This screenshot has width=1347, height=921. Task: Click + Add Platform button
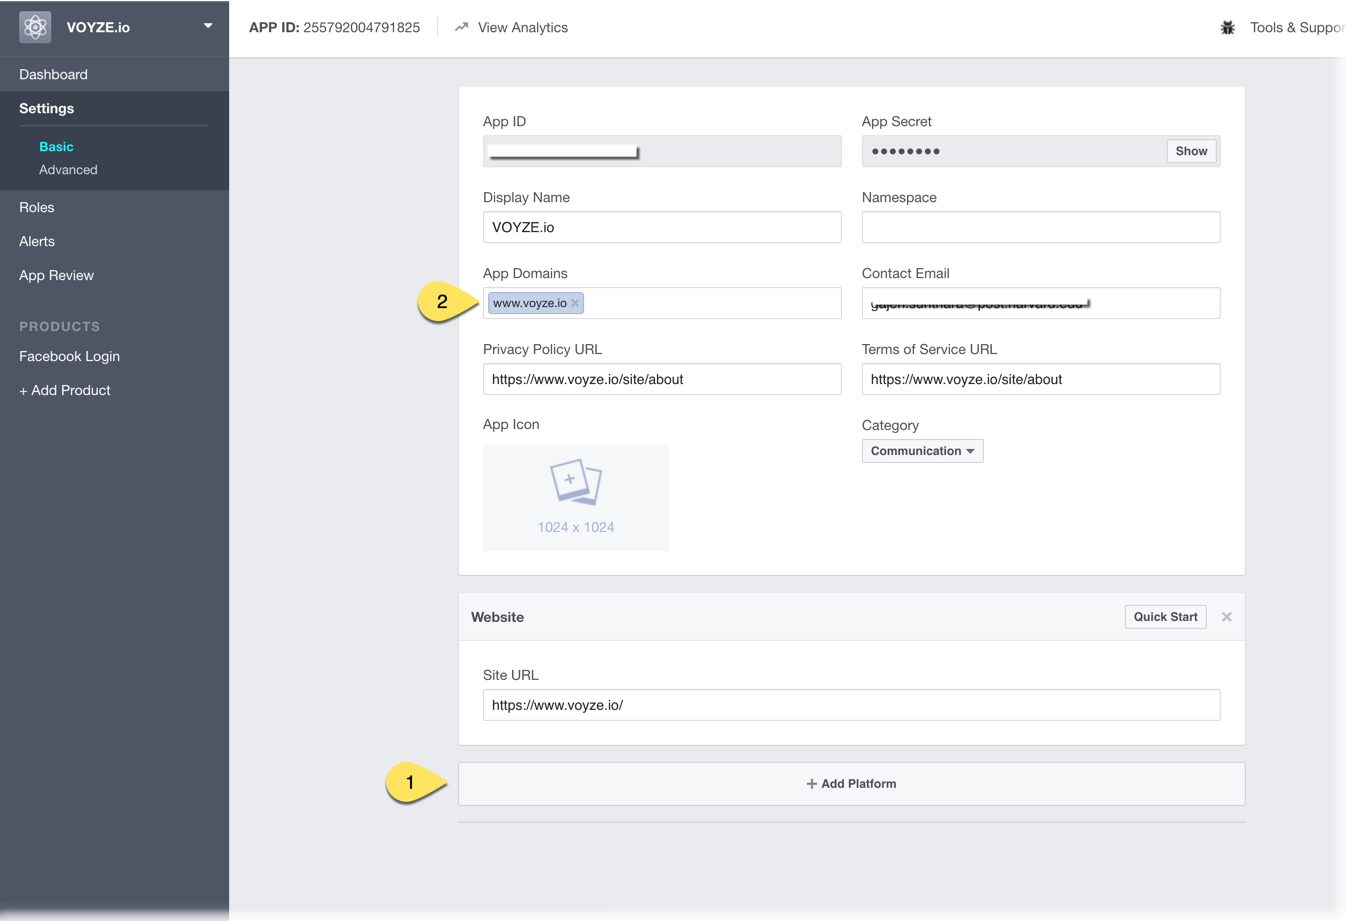pos(851,784)
